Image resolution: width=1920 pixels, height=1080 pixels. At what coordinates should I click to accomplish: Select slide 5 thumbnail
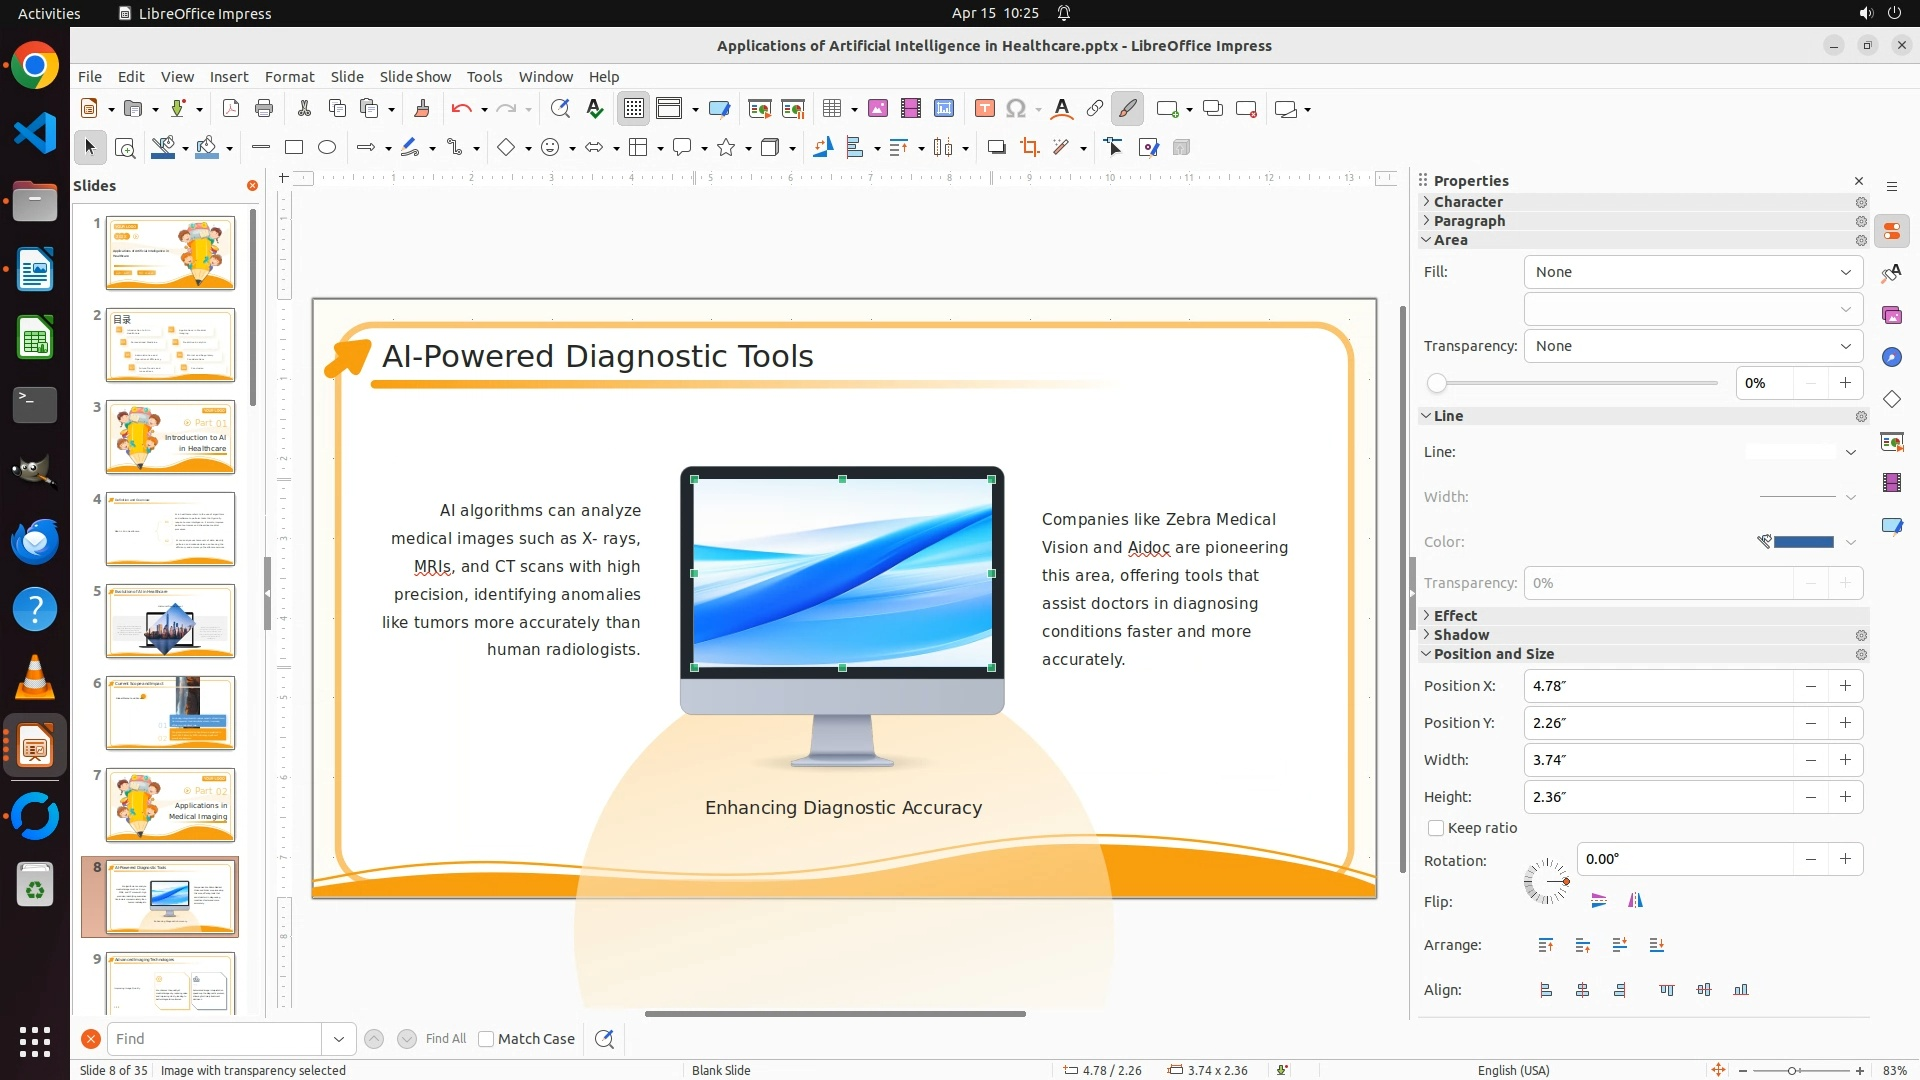click(170, 621)
